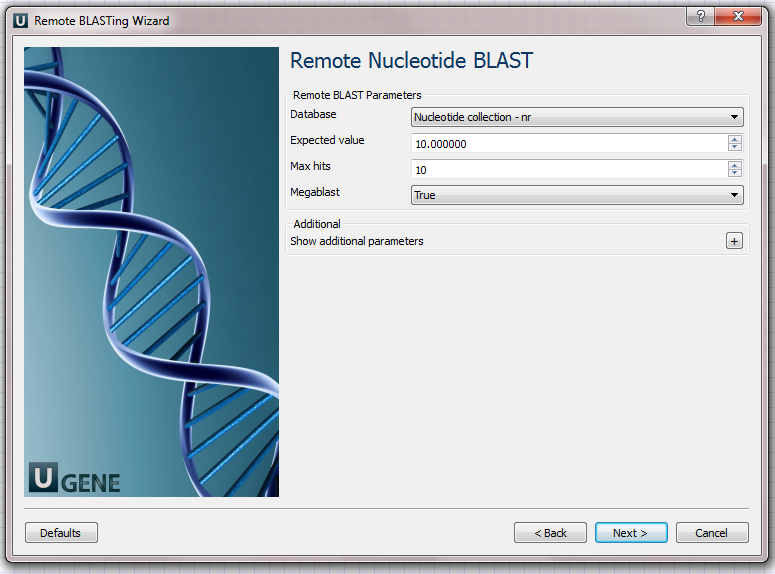Click the 'Max hits' label
This screenshot has width=775, height=574.
click(x=310, y=166)
